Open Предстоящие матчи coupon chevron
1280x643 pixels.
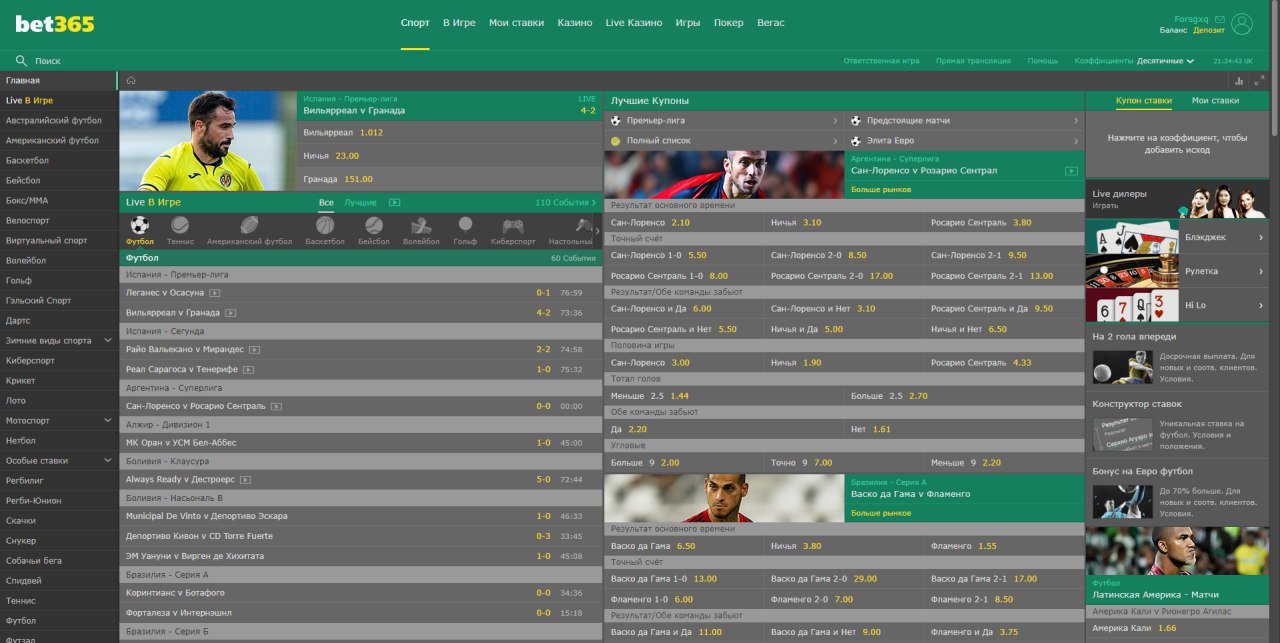1076,120
